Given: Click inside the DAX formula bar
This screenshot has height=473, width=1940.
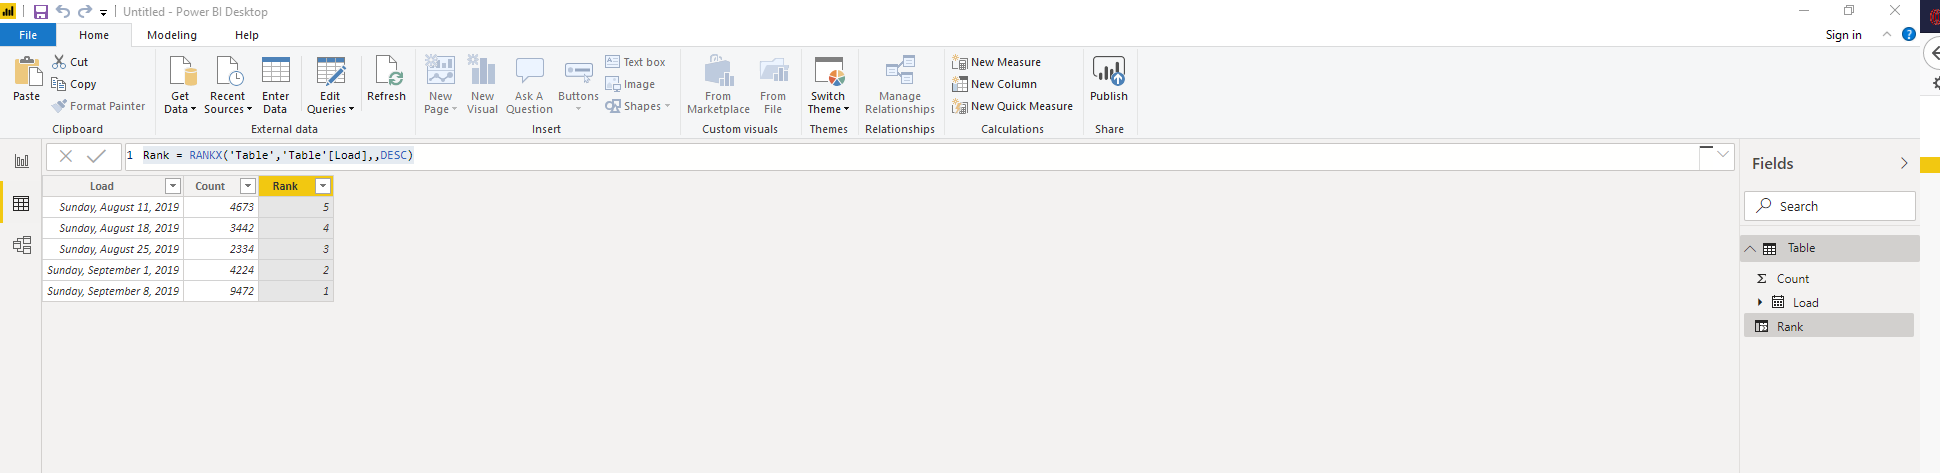Looking at the screenshot, I should (x=910, y=156).
